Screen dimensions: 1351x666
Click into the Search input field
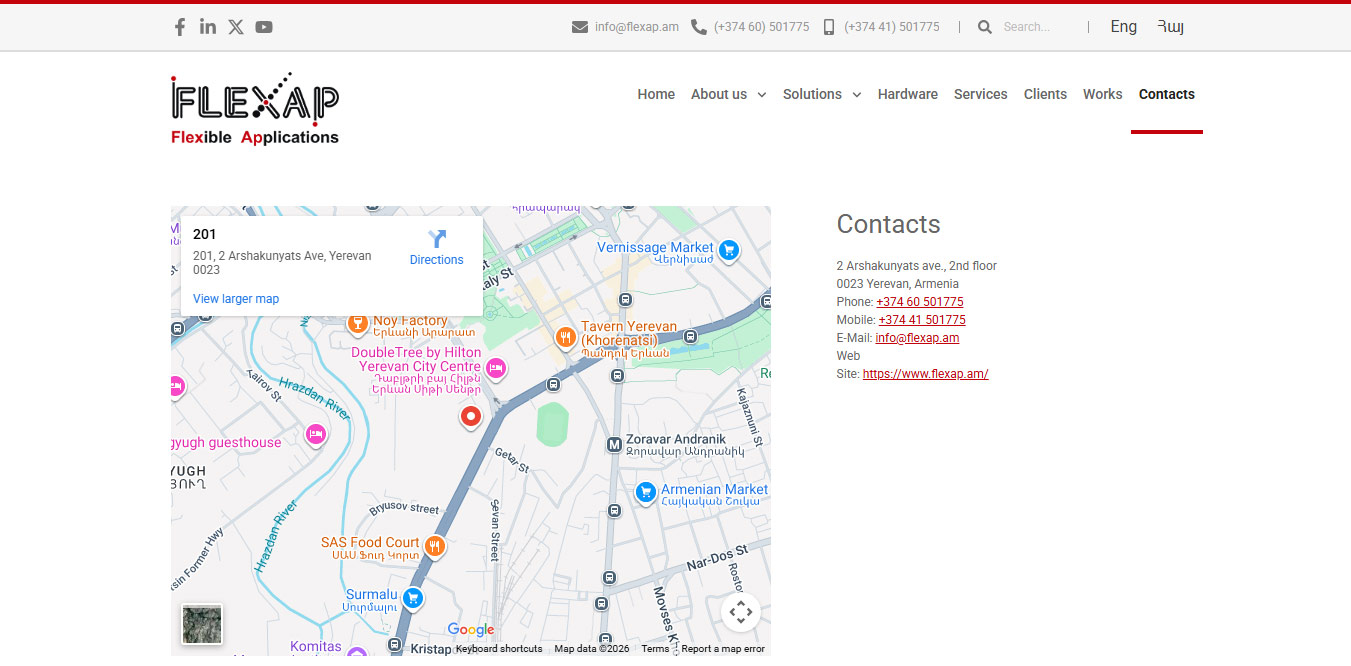[1035, 27]
